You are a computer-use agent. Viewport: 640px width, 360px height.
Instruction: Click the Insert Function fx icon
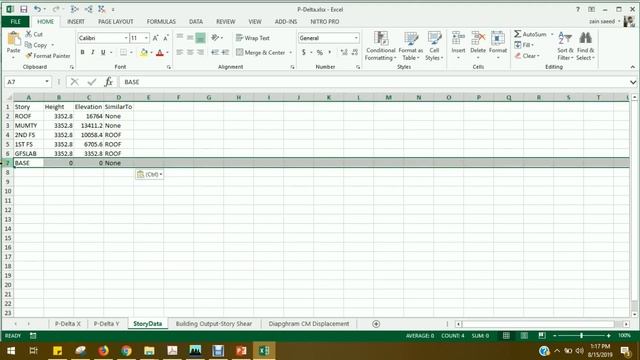(108, 82)
